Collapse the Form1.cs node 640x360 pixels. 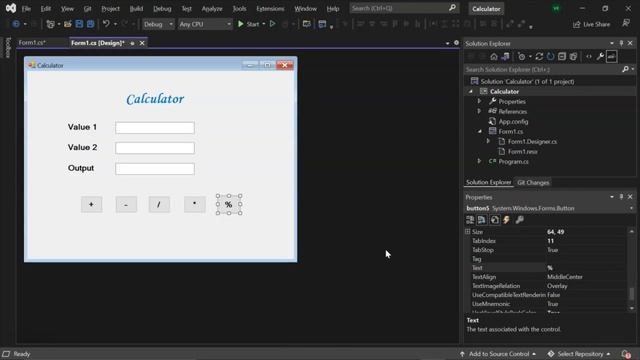click(x=480, y=131)
